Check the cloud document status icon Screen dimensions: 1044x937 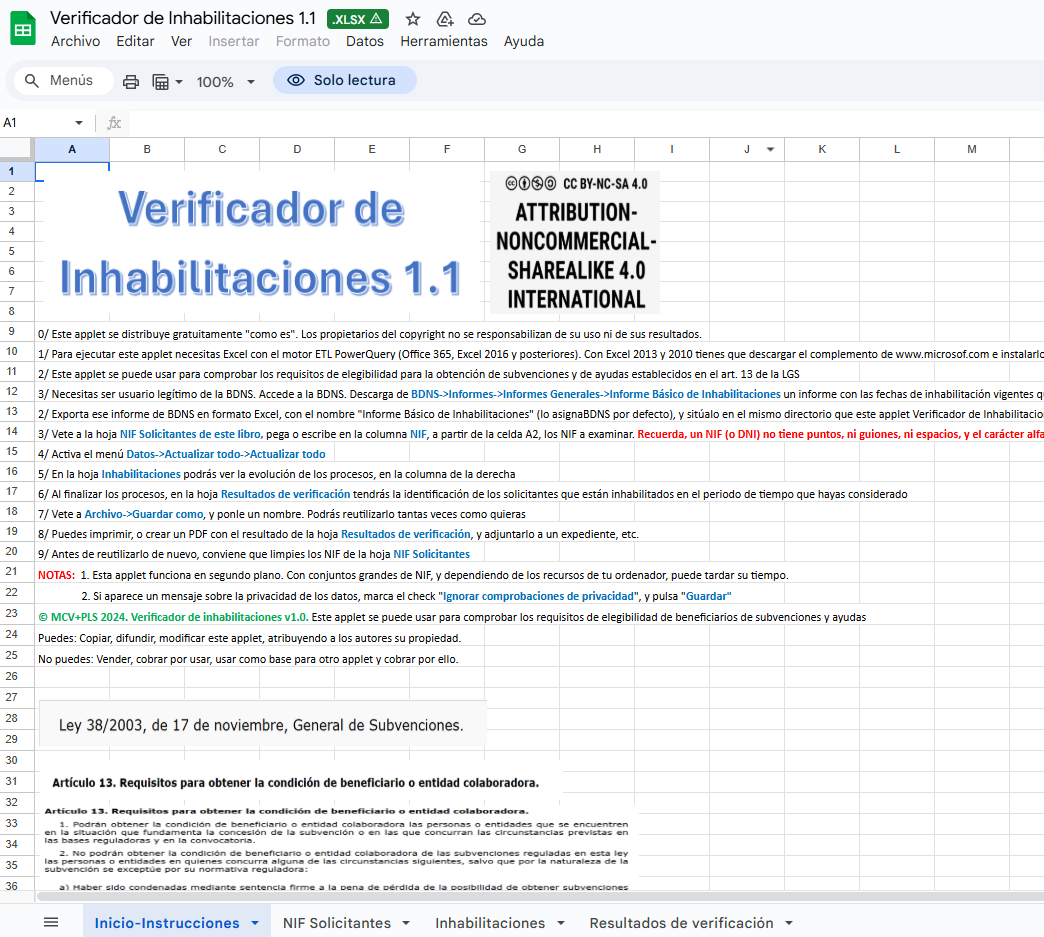[x=477, y=19]
